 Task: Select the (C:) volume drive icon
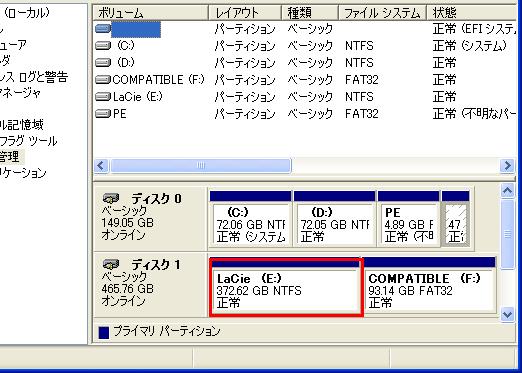pyautogui.click(x=103, y=45)
